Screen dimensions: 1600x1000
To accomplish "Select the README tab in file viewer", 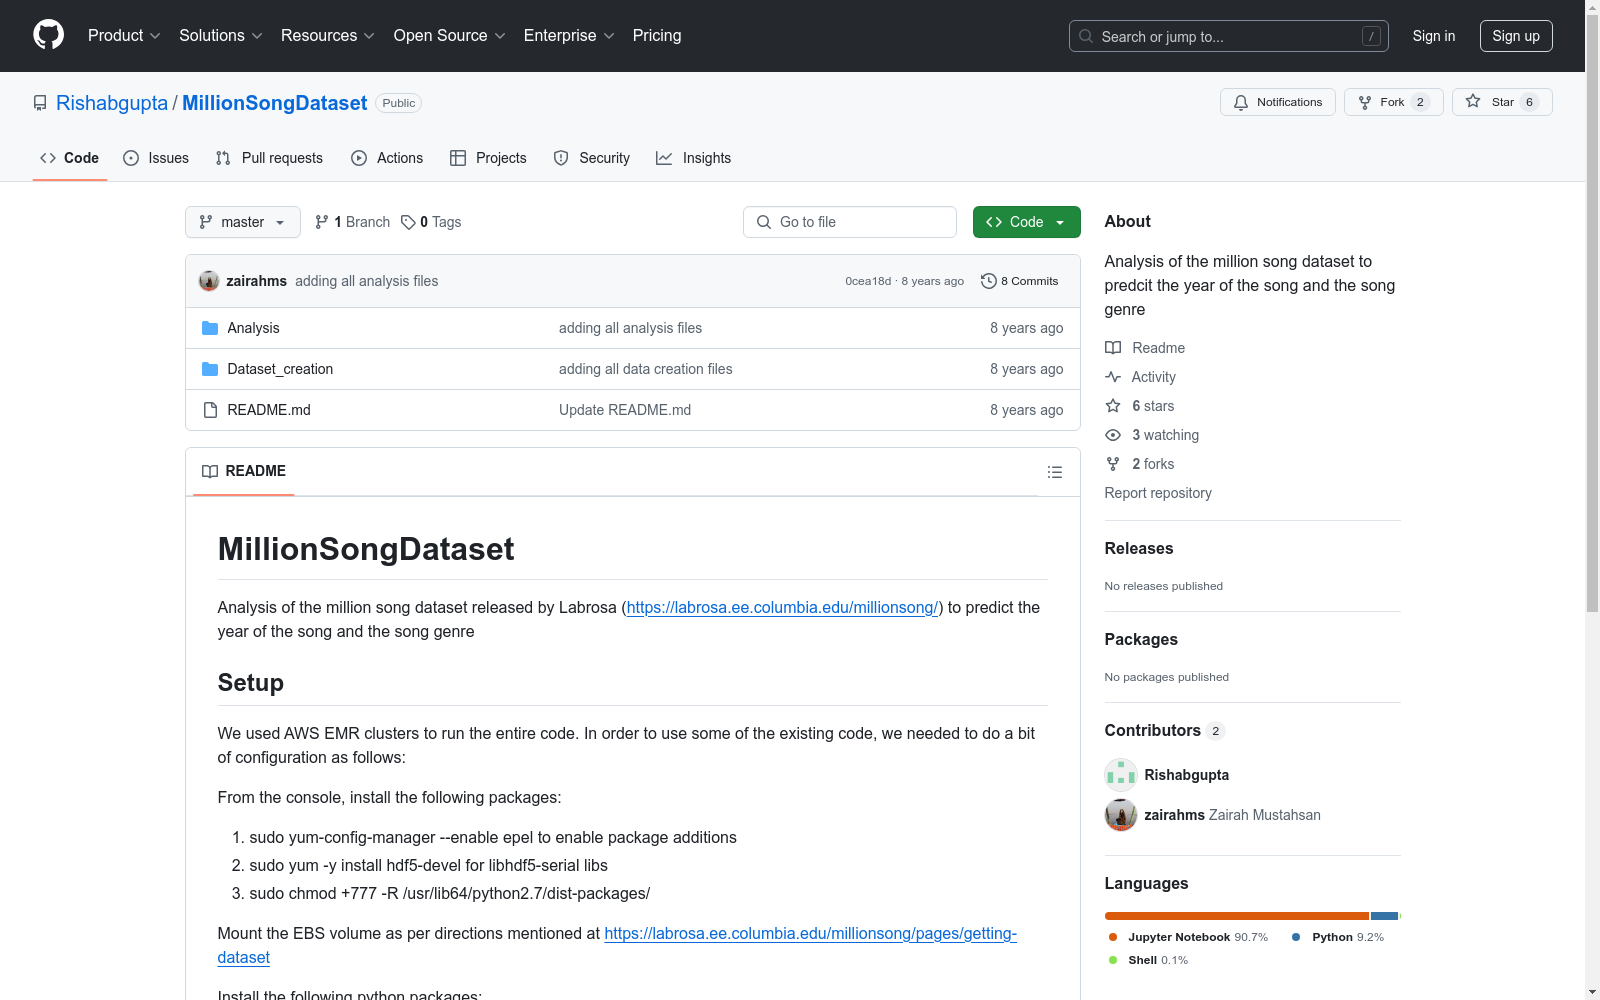I will (x=244, y=471).
